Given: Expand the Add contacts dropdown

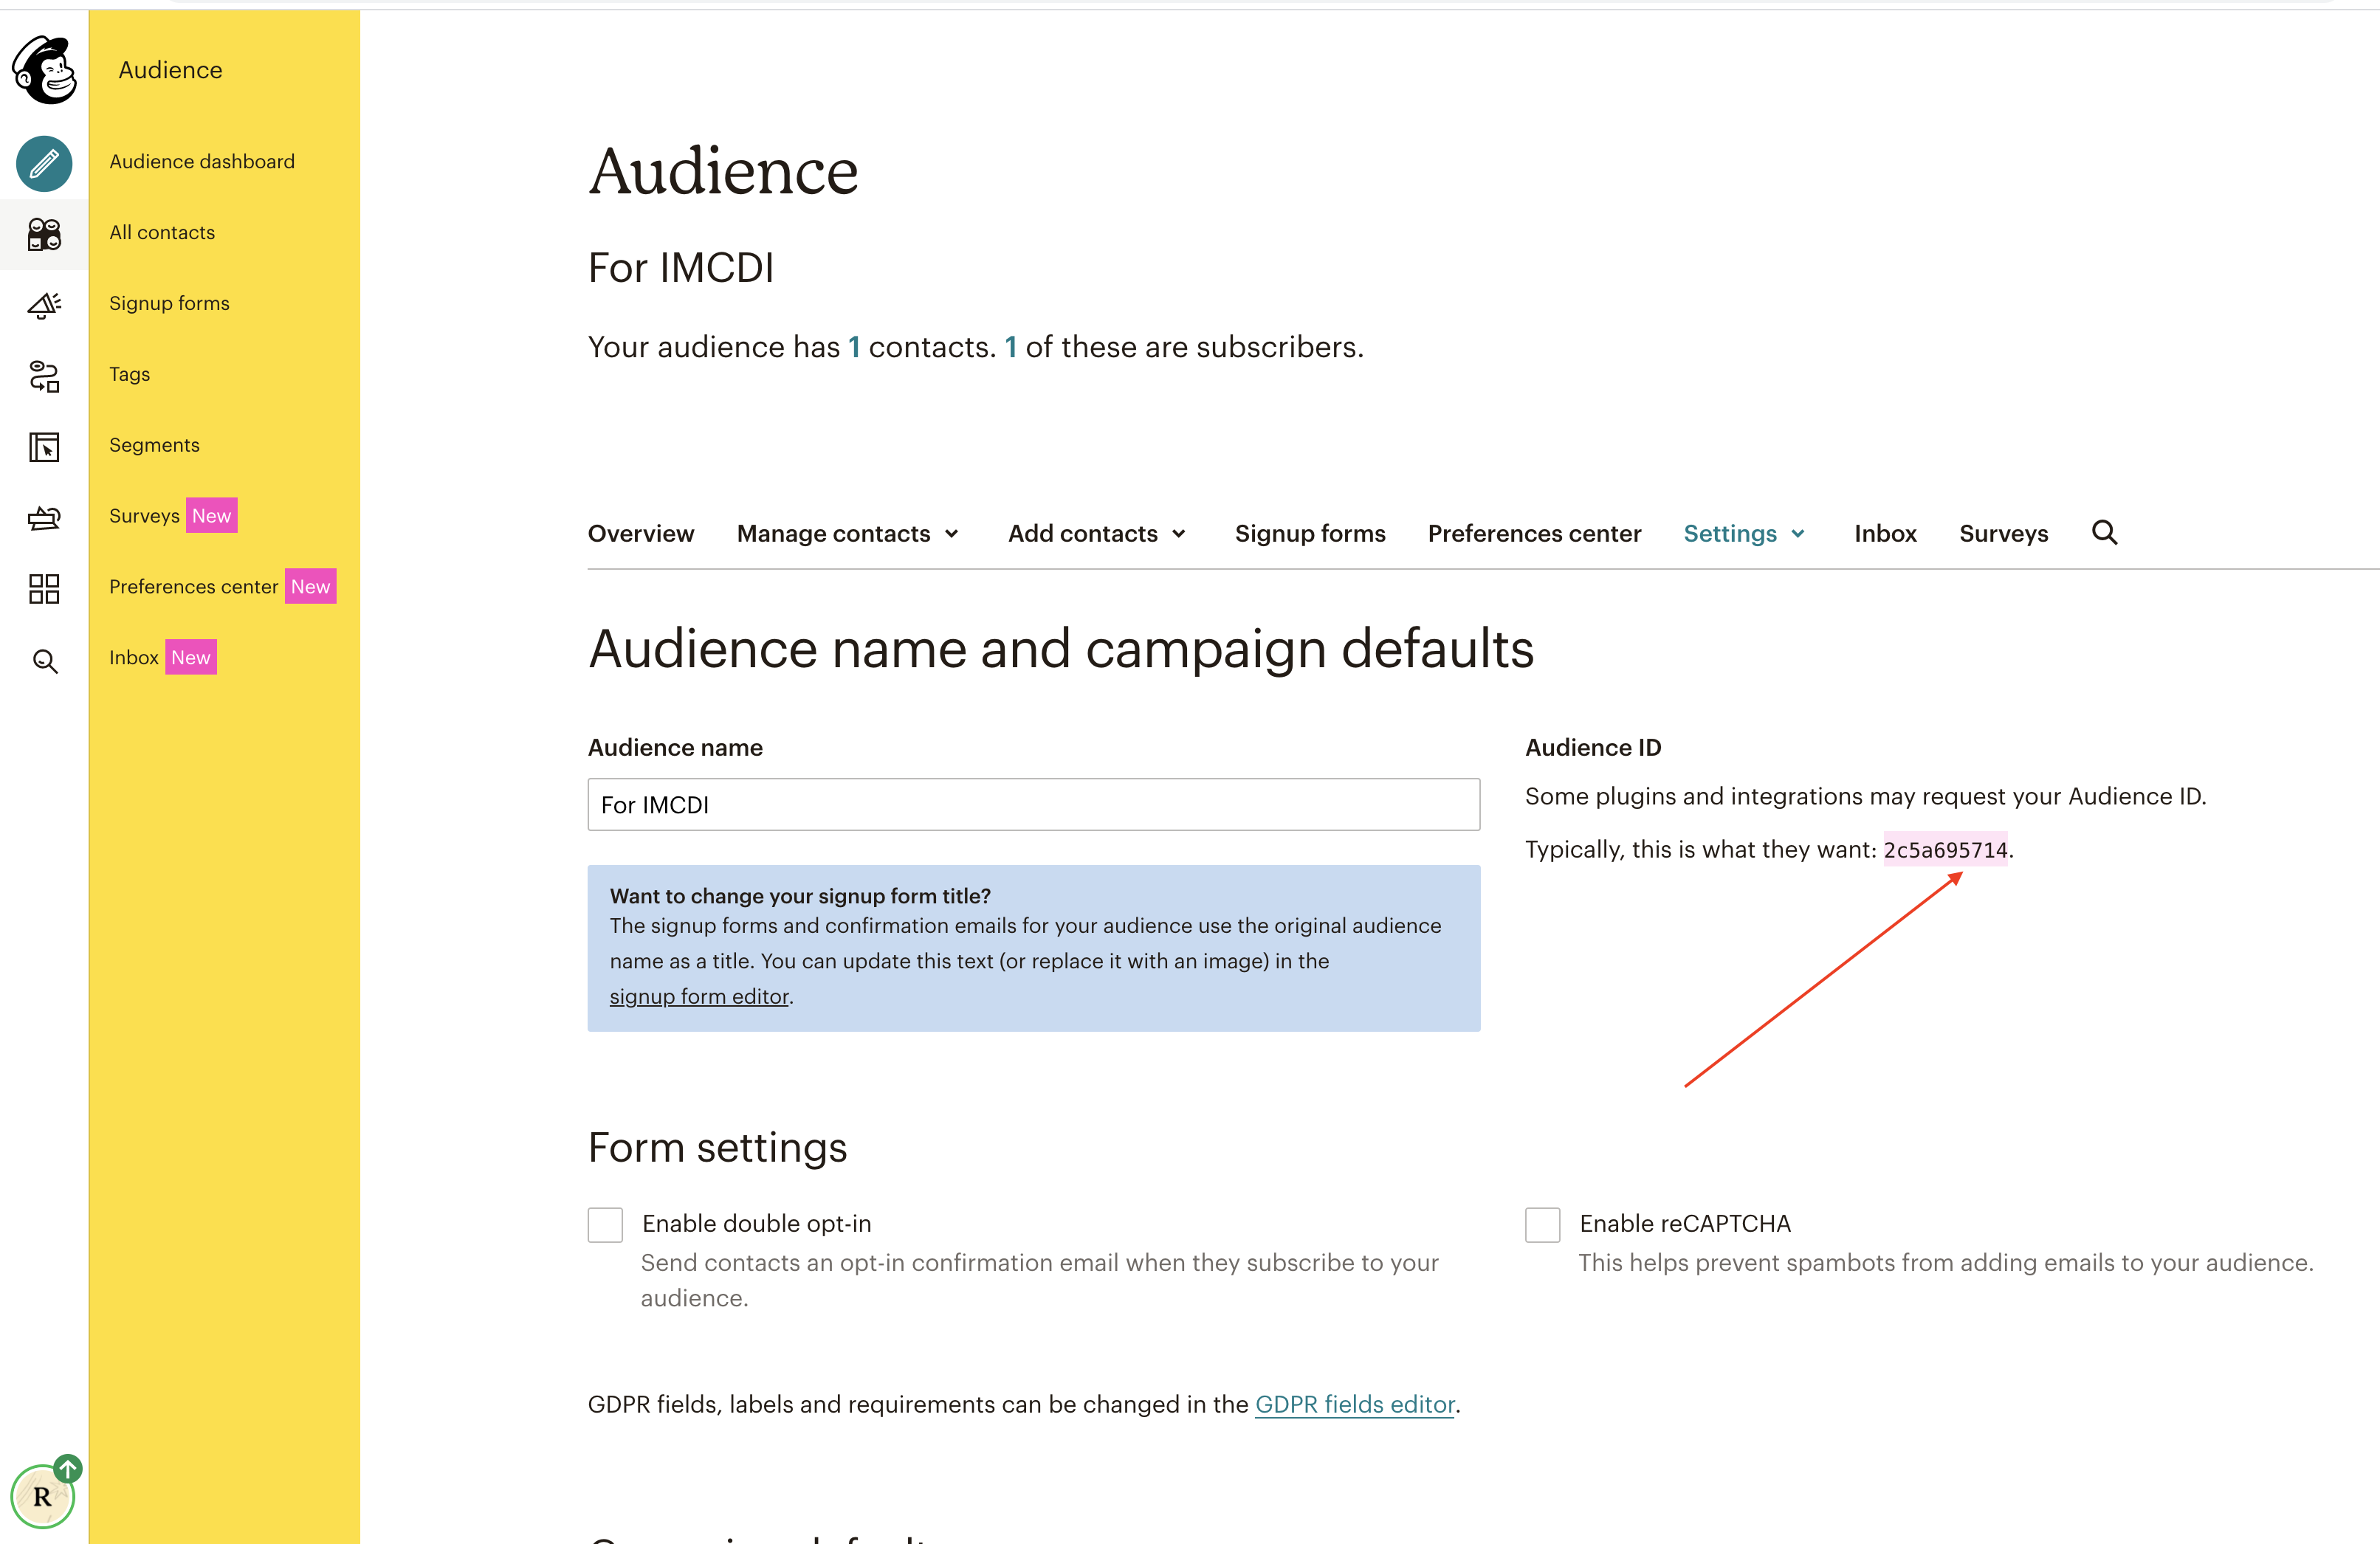Looking at the screenshot, I should point(1097,533).
